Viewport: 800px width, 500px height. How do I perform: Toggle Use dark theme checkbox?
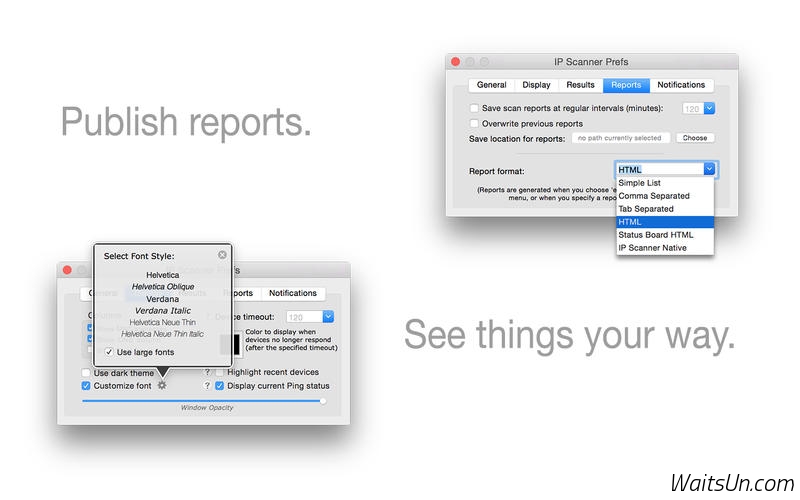(86, 373)
